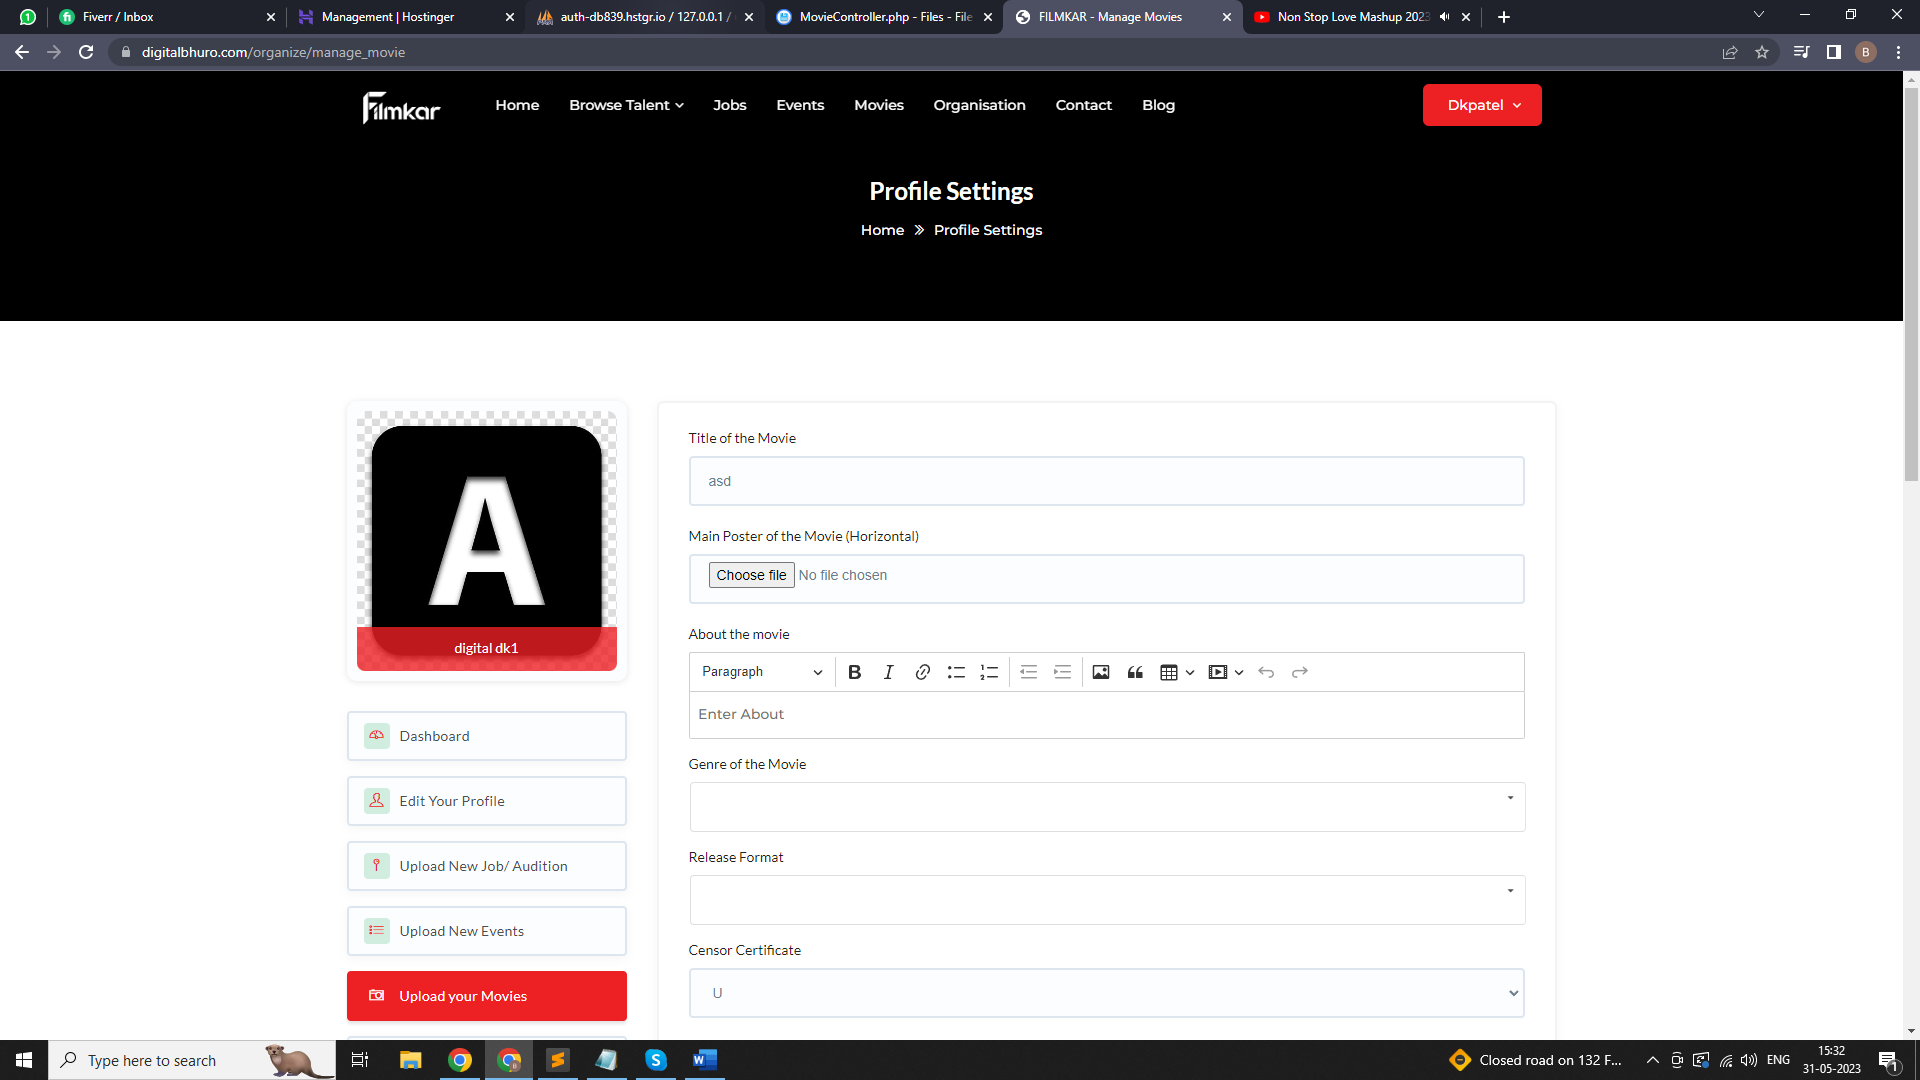Toggle bold formatting in About editor
This screenshot has height=1080, width=1920.
854,672
